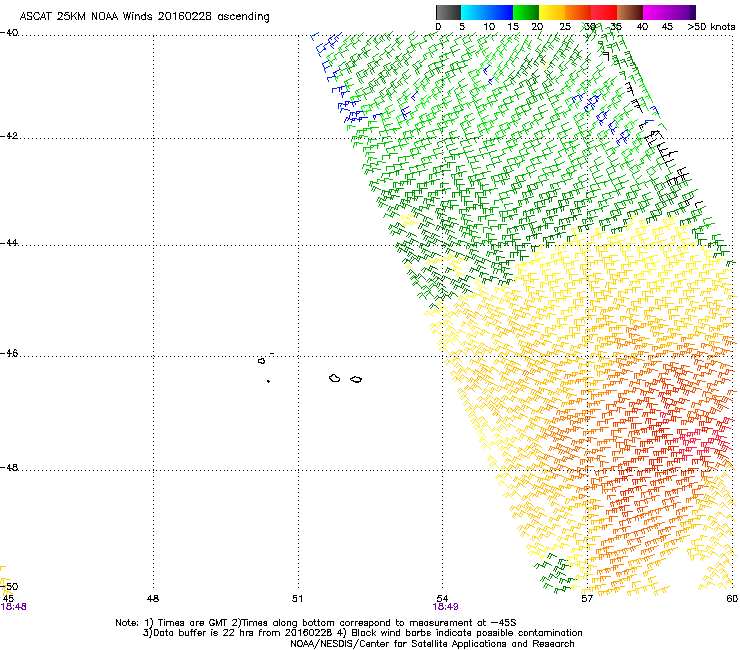
Task: Click the gray 0-5 knots color swatch
Action: (x=448, y=12)
